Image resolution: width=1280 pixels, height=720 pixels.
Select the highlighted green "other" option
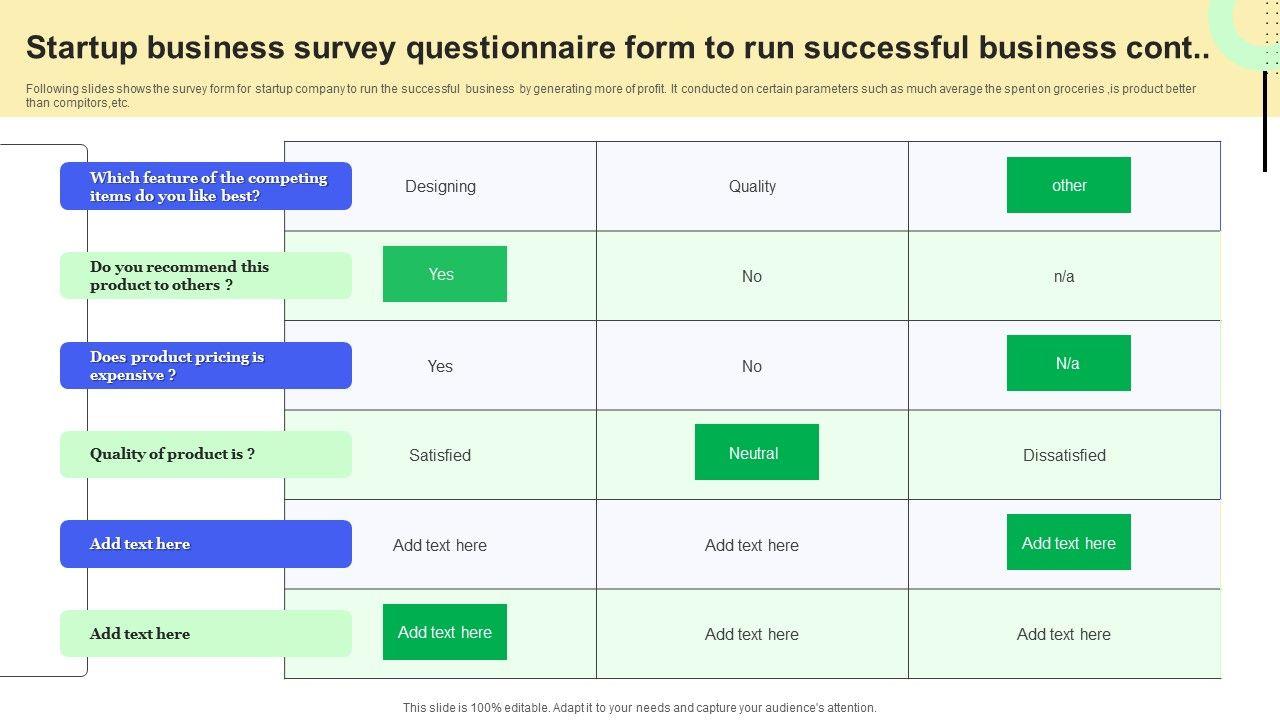1068,185
